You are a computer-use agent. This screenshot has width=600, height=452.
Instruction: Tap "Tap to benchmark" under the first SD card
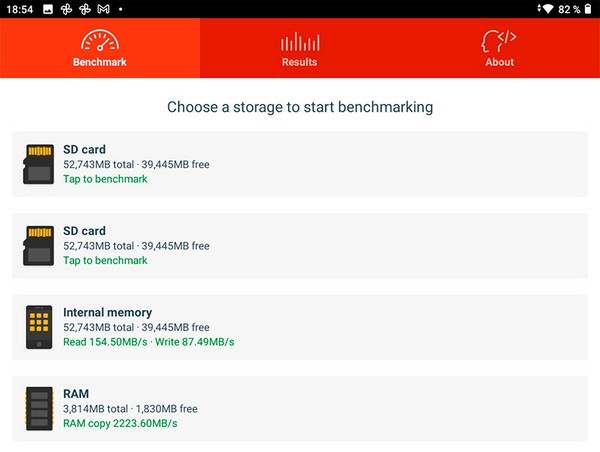(105, 179)
